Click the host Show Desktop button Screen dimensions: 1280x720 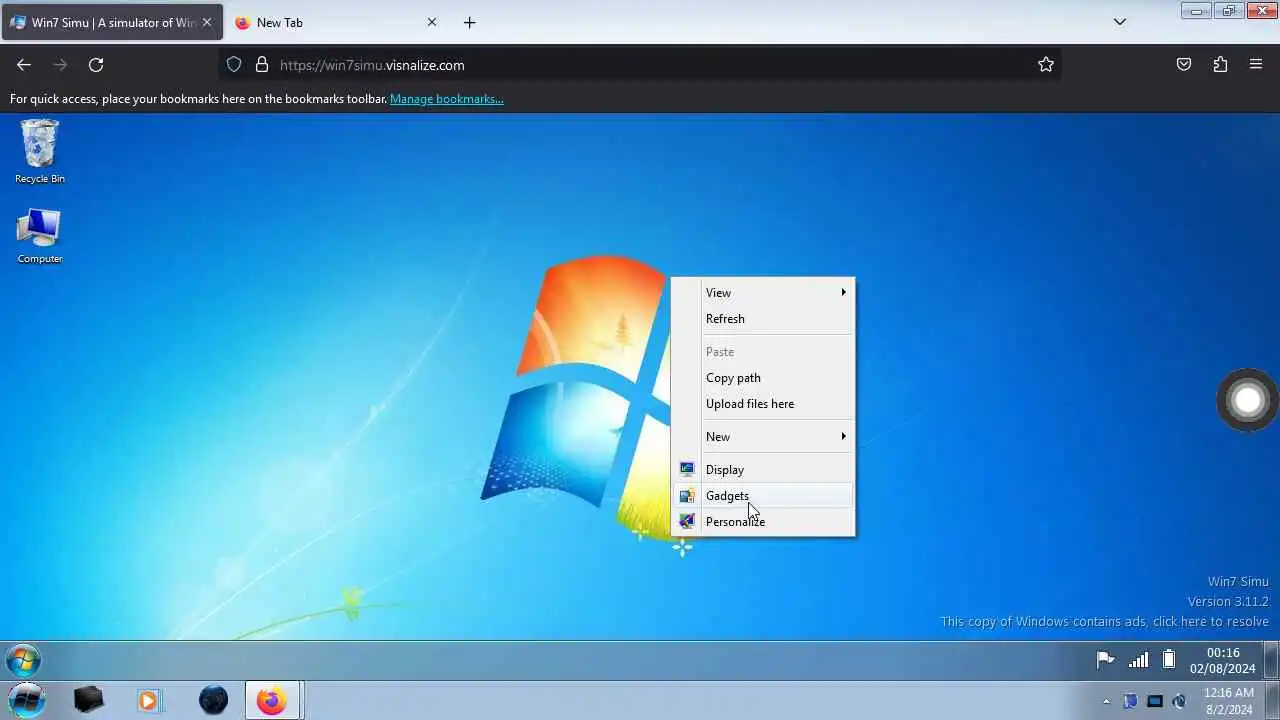(1274, 701)
